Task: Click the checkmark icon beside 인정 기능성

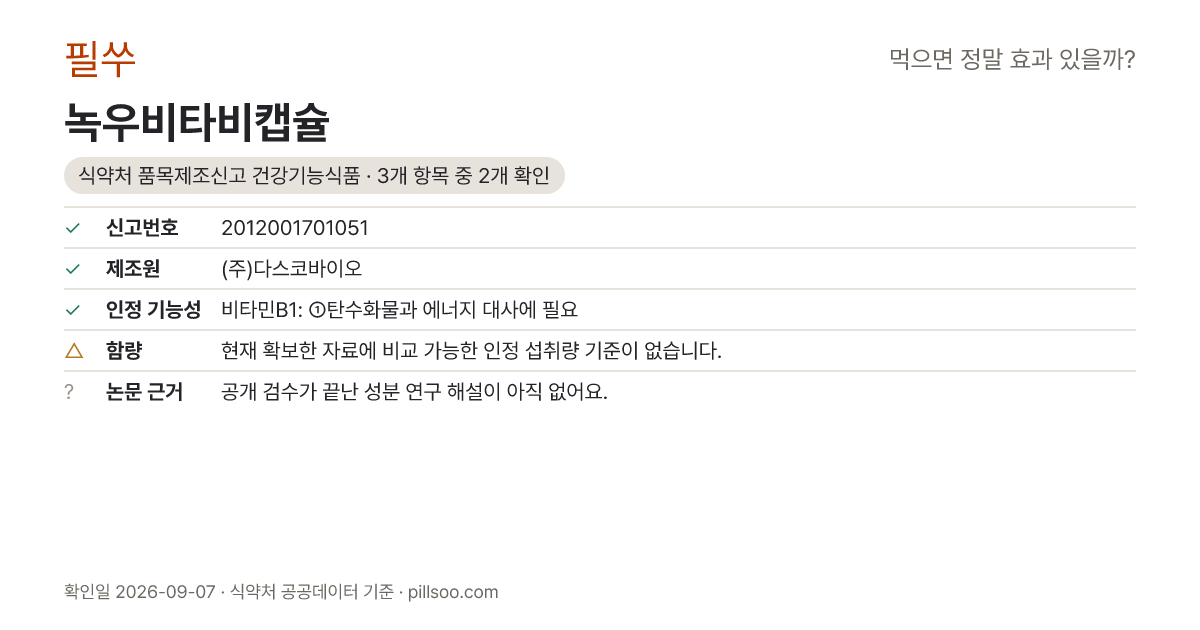Action: [x=72, y=310]
